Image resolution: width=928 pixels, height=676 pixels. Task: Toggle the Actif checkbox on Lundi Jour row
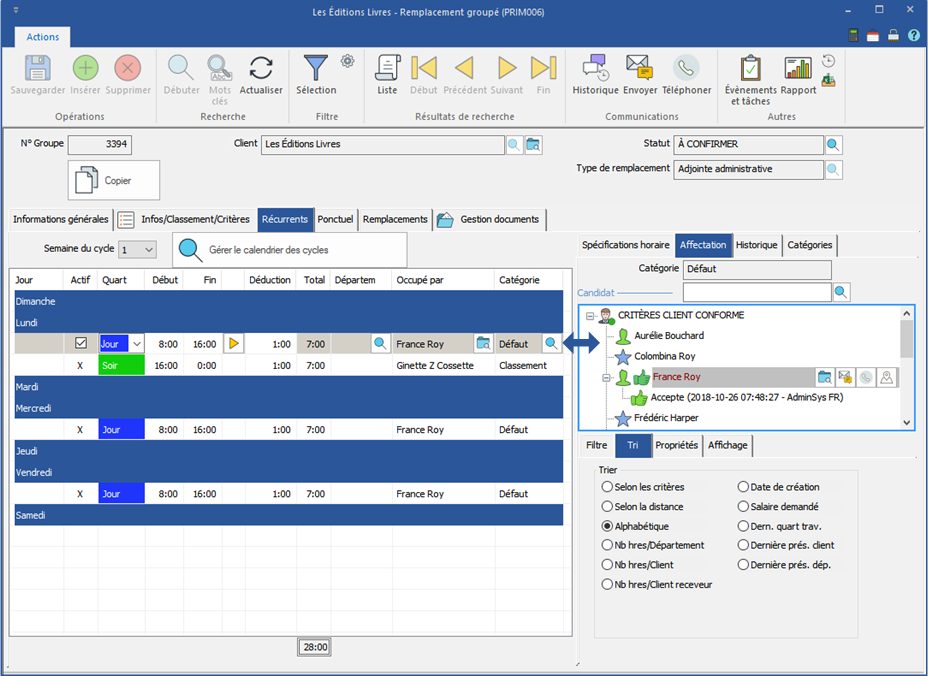tap(80, 343)
